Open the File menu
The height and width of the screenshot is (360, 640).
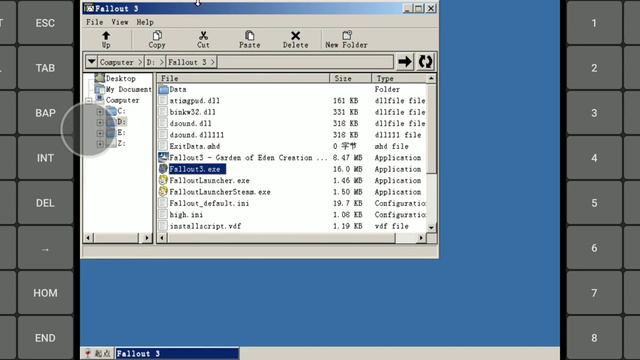point(94,22)
